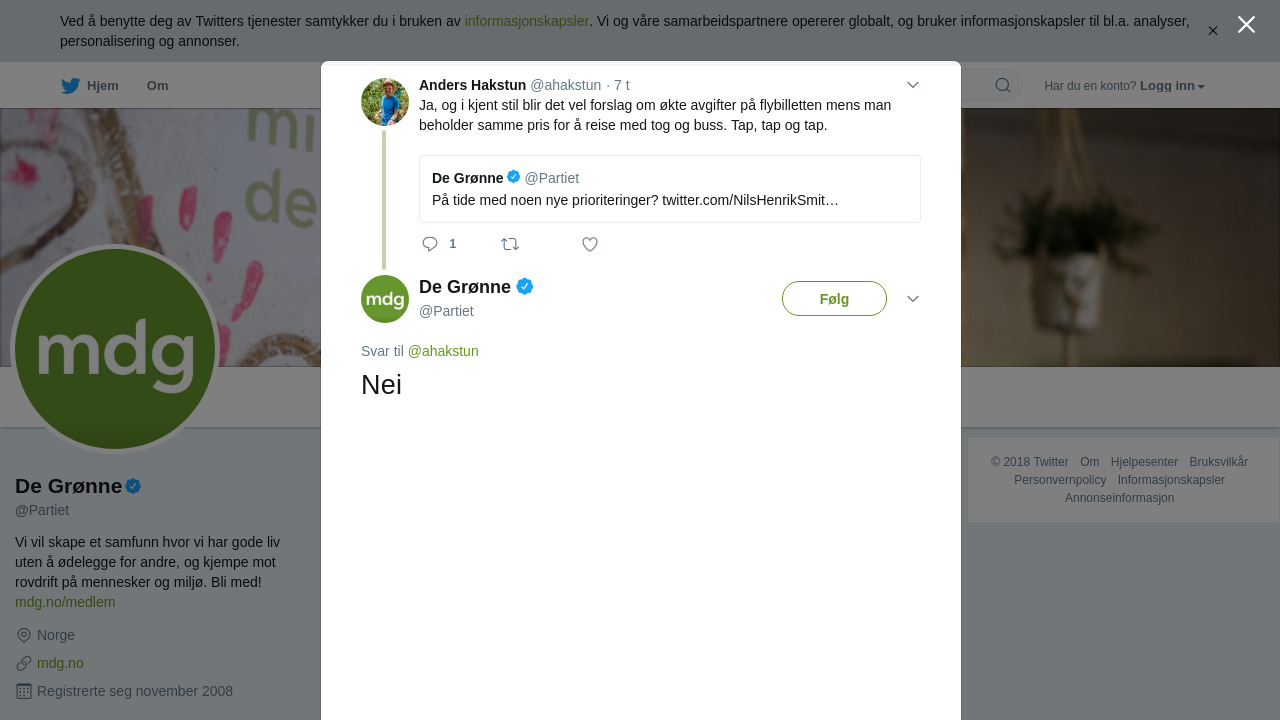1280x720 pixels.
Task: Click the search magnifier icon
Action: pyautogui.click(x=1003, y=86)
